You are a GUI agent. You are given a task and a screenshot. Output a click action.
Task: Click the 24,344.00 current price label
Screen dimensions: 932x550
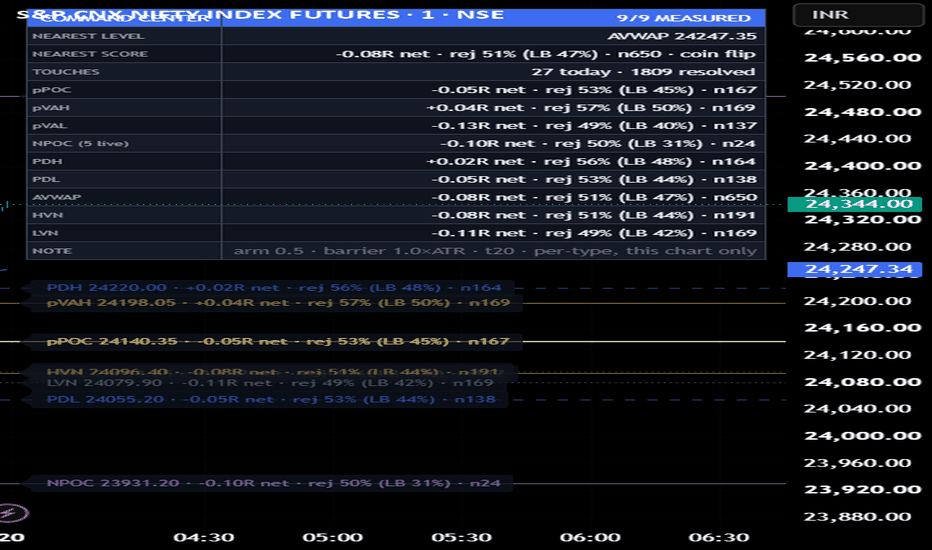[x=854, y=204]
